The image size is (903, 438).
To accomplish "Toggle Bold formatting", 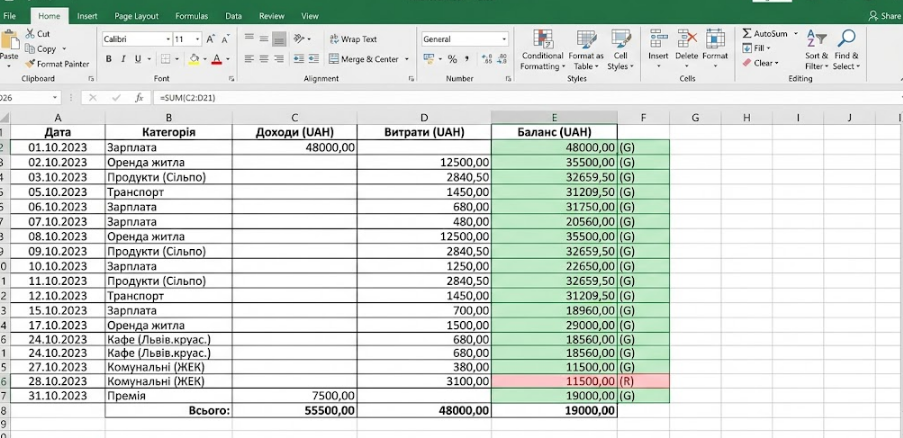I will 108,59.
